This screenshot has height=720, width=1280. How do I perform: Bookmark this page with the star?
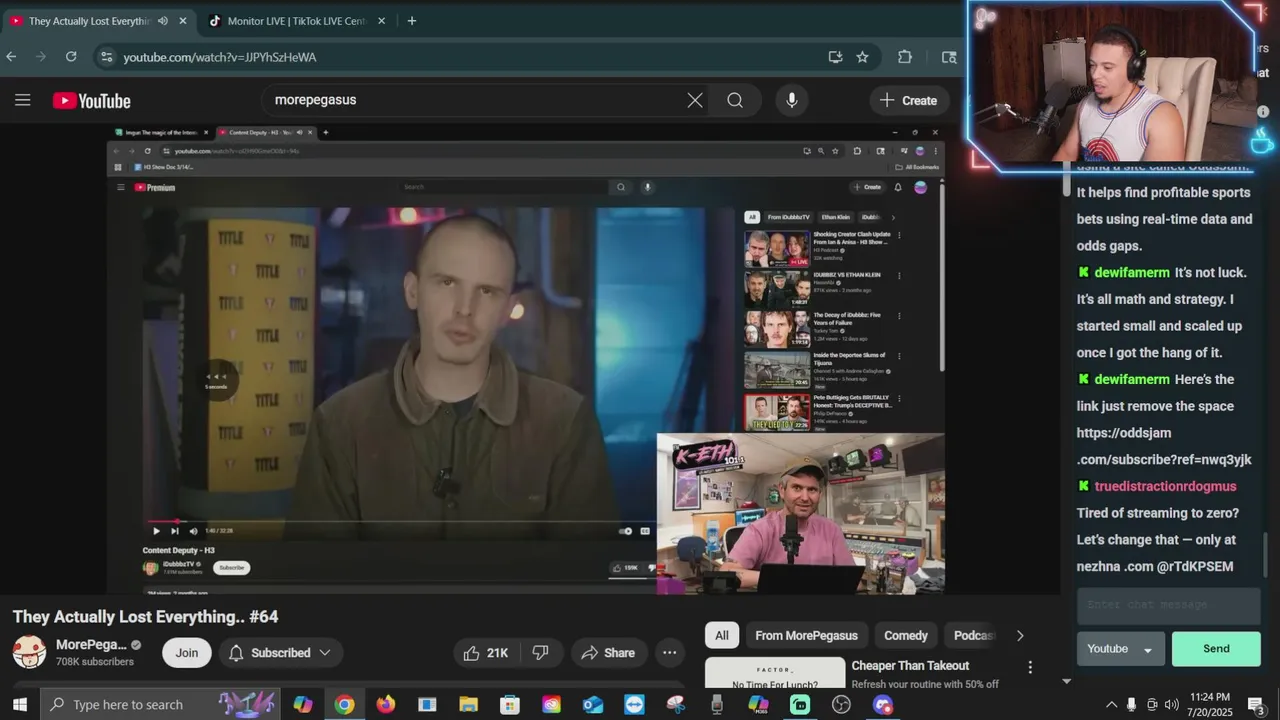click(x=862, y=57)
